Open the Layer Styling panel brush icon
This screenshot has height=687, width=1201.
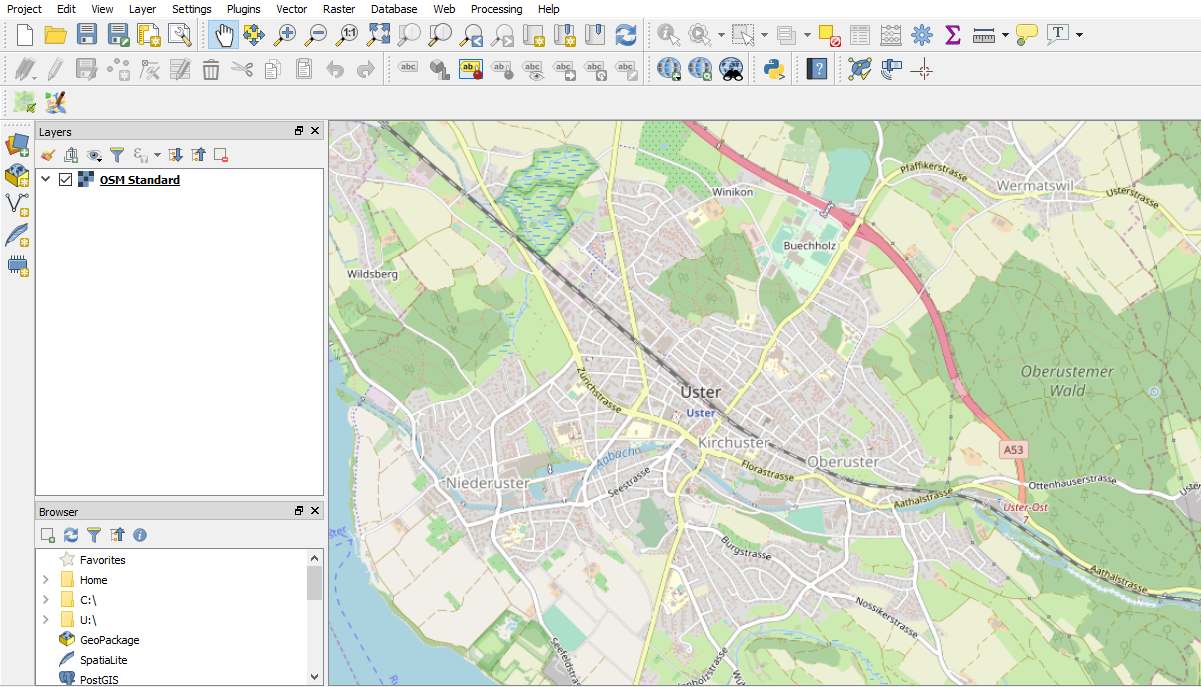click(46, 155)
